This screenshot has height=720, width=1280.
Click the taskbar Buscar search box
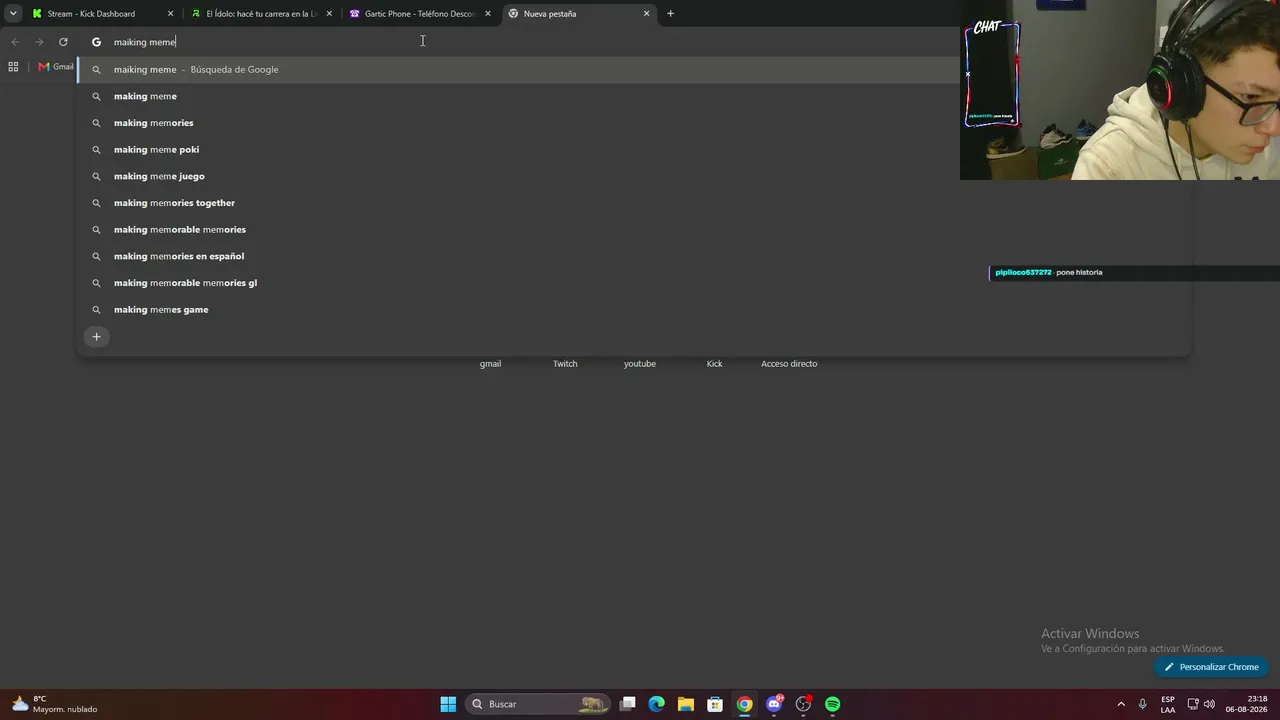point(539,704)
